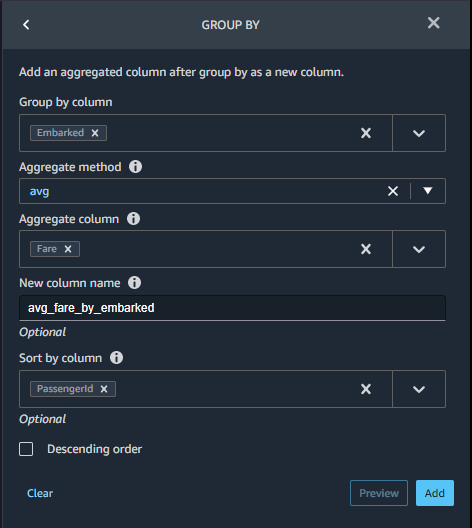Image resolution: width=472 pixels, height=528 pixels.
Task: Show info for Sort by column
Action: (116, 358)
